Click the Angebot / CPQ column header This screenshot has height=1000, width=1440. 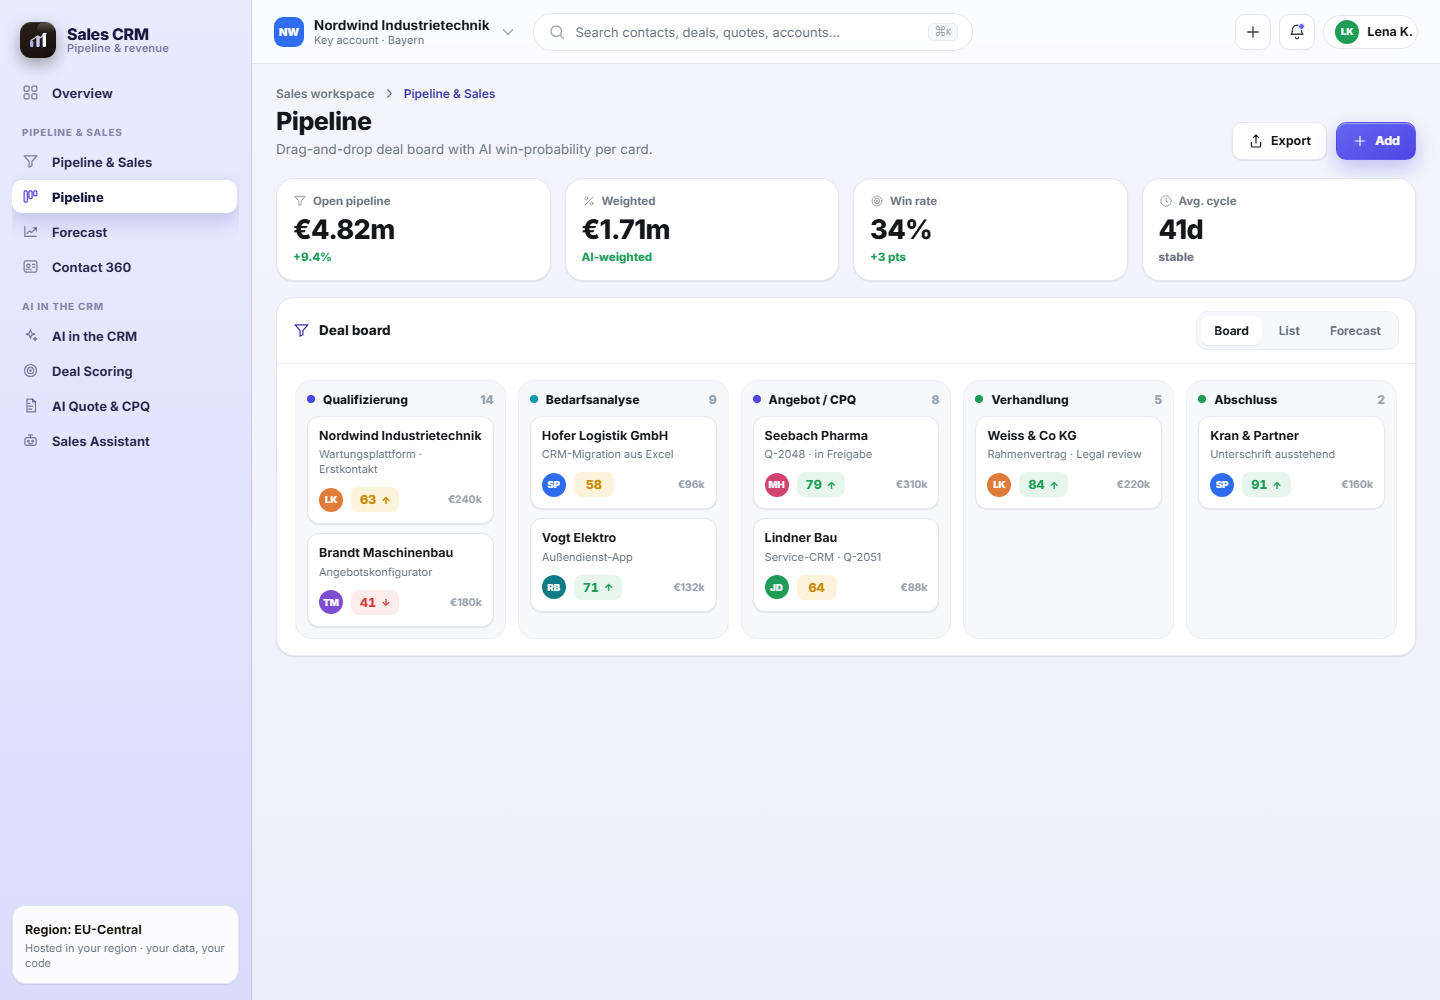[846, 400]
